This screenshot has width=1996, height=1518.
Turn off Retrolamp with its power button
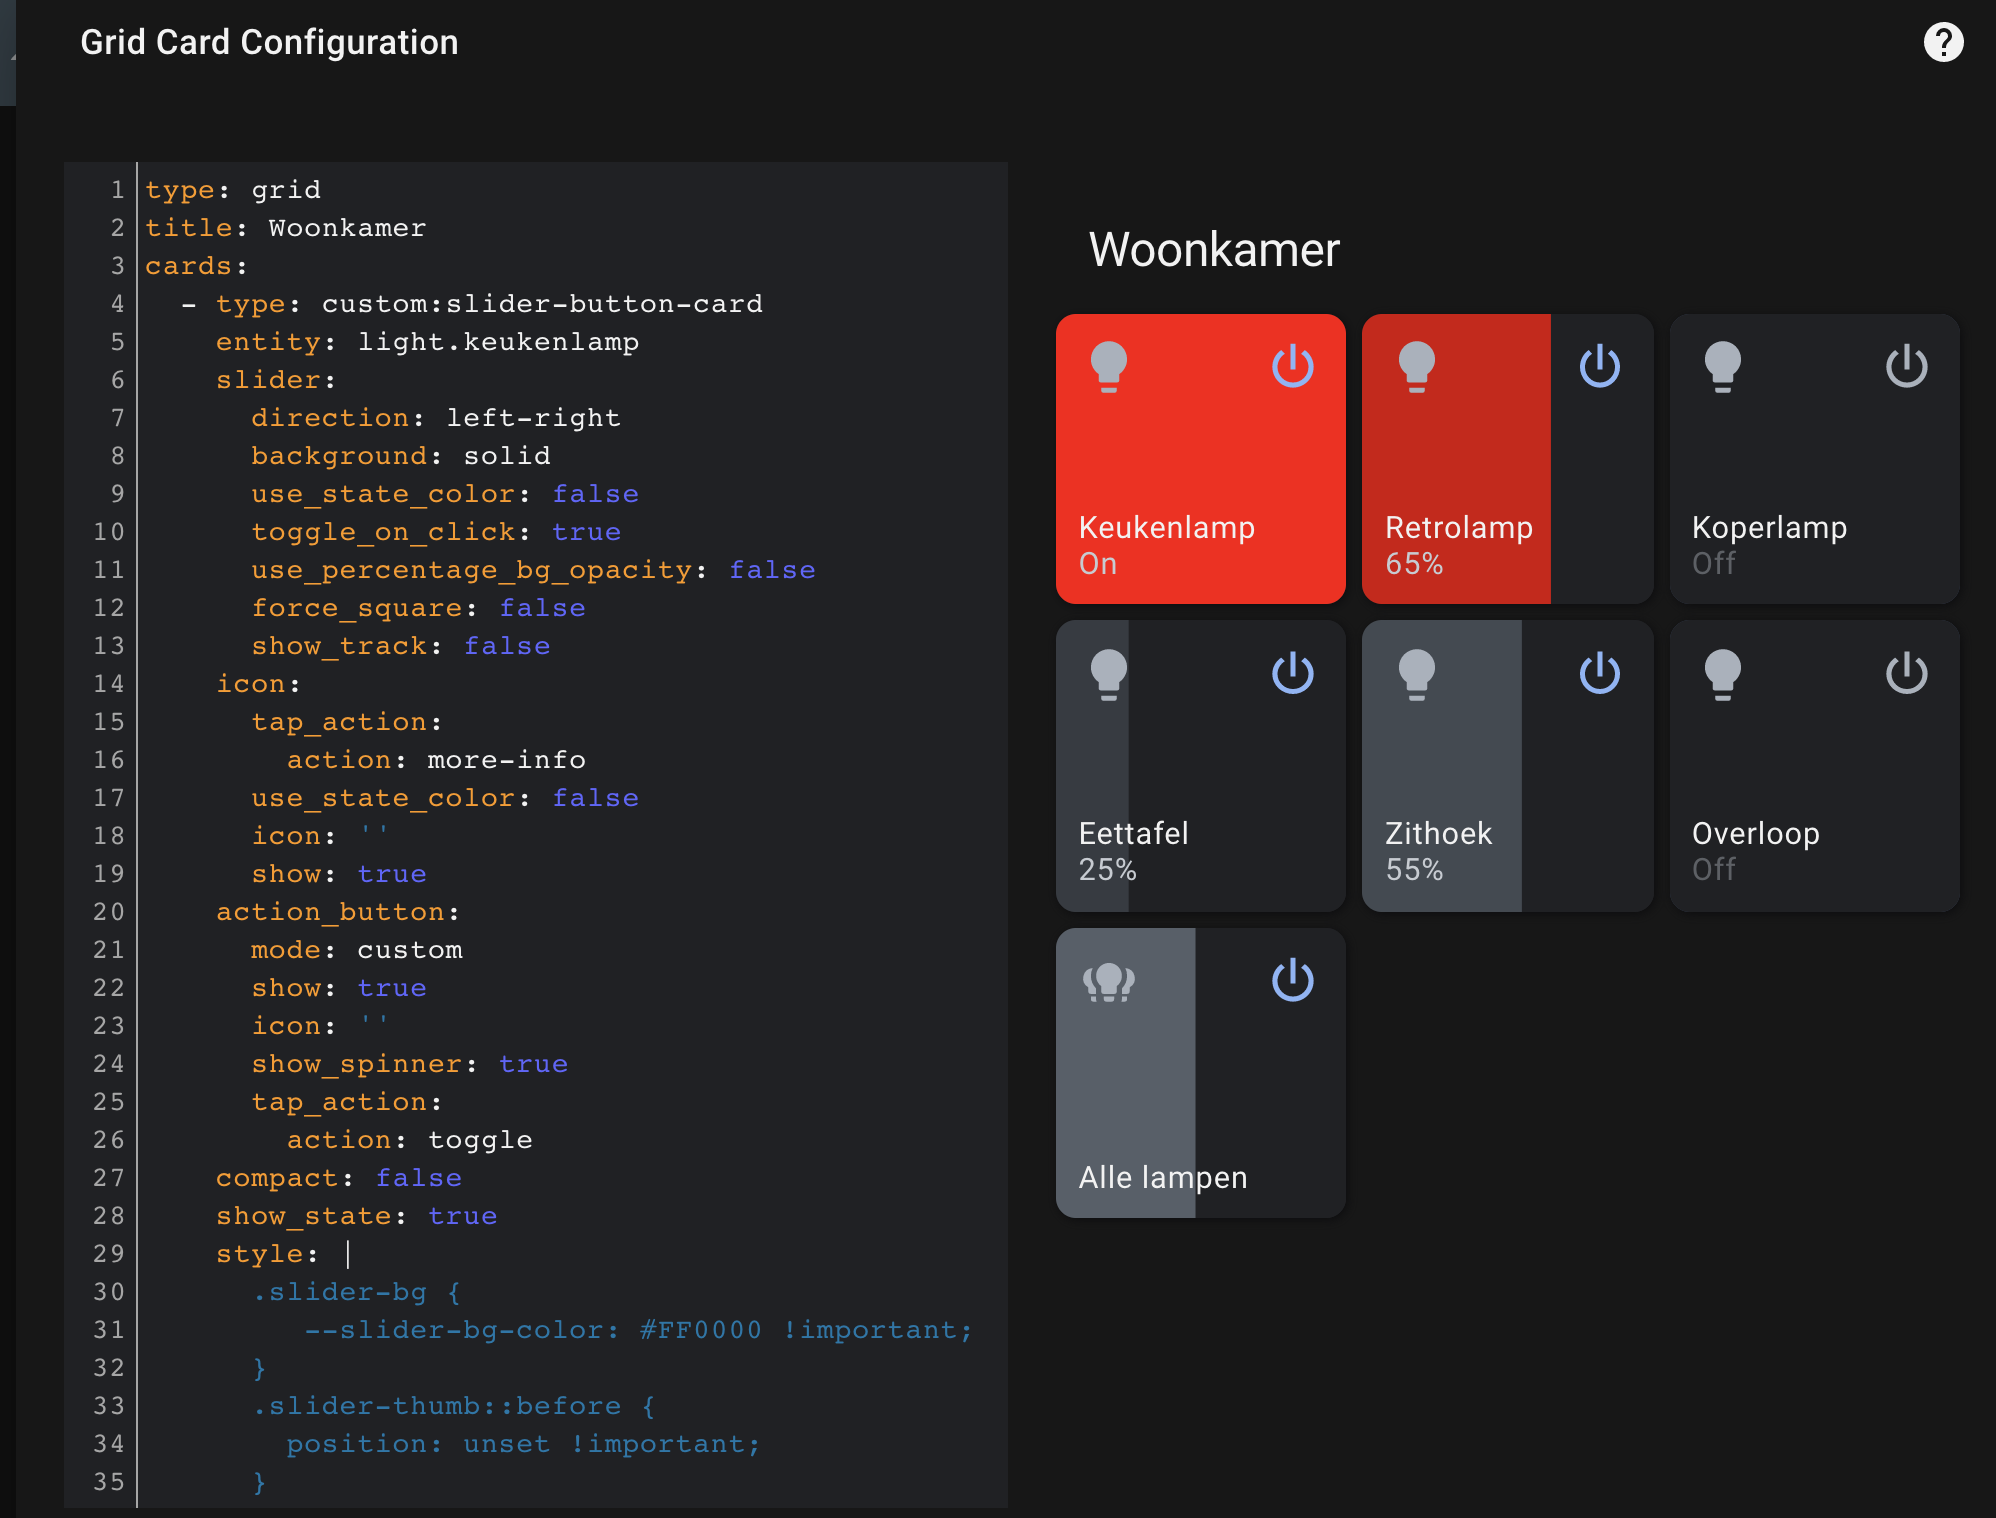[x=1598, y=366]
